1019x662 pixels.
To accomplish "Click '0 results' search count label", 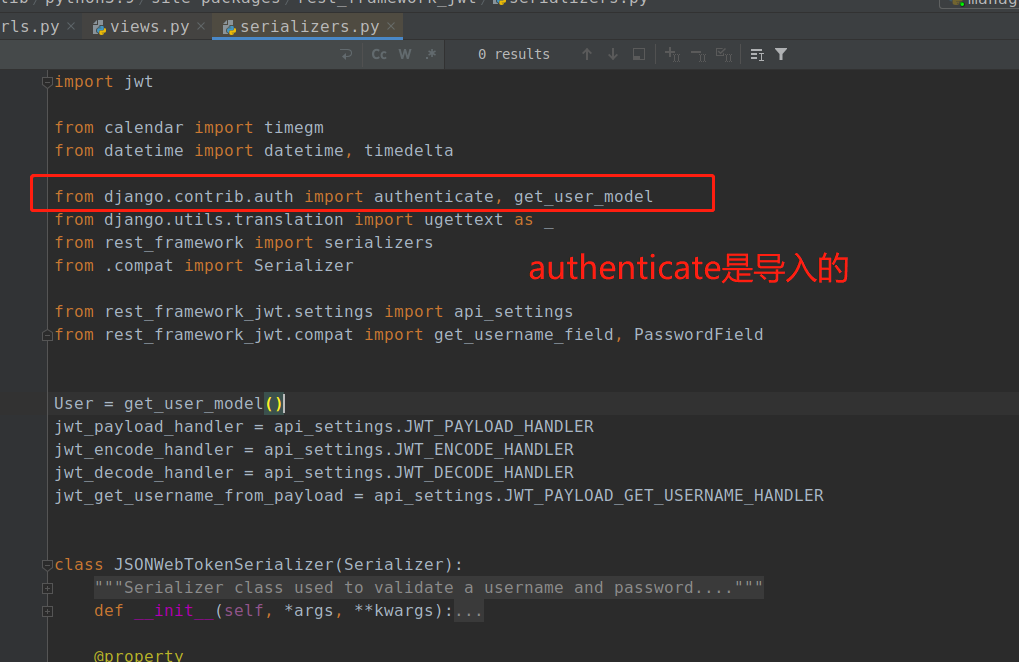I will tap(513, 55).
